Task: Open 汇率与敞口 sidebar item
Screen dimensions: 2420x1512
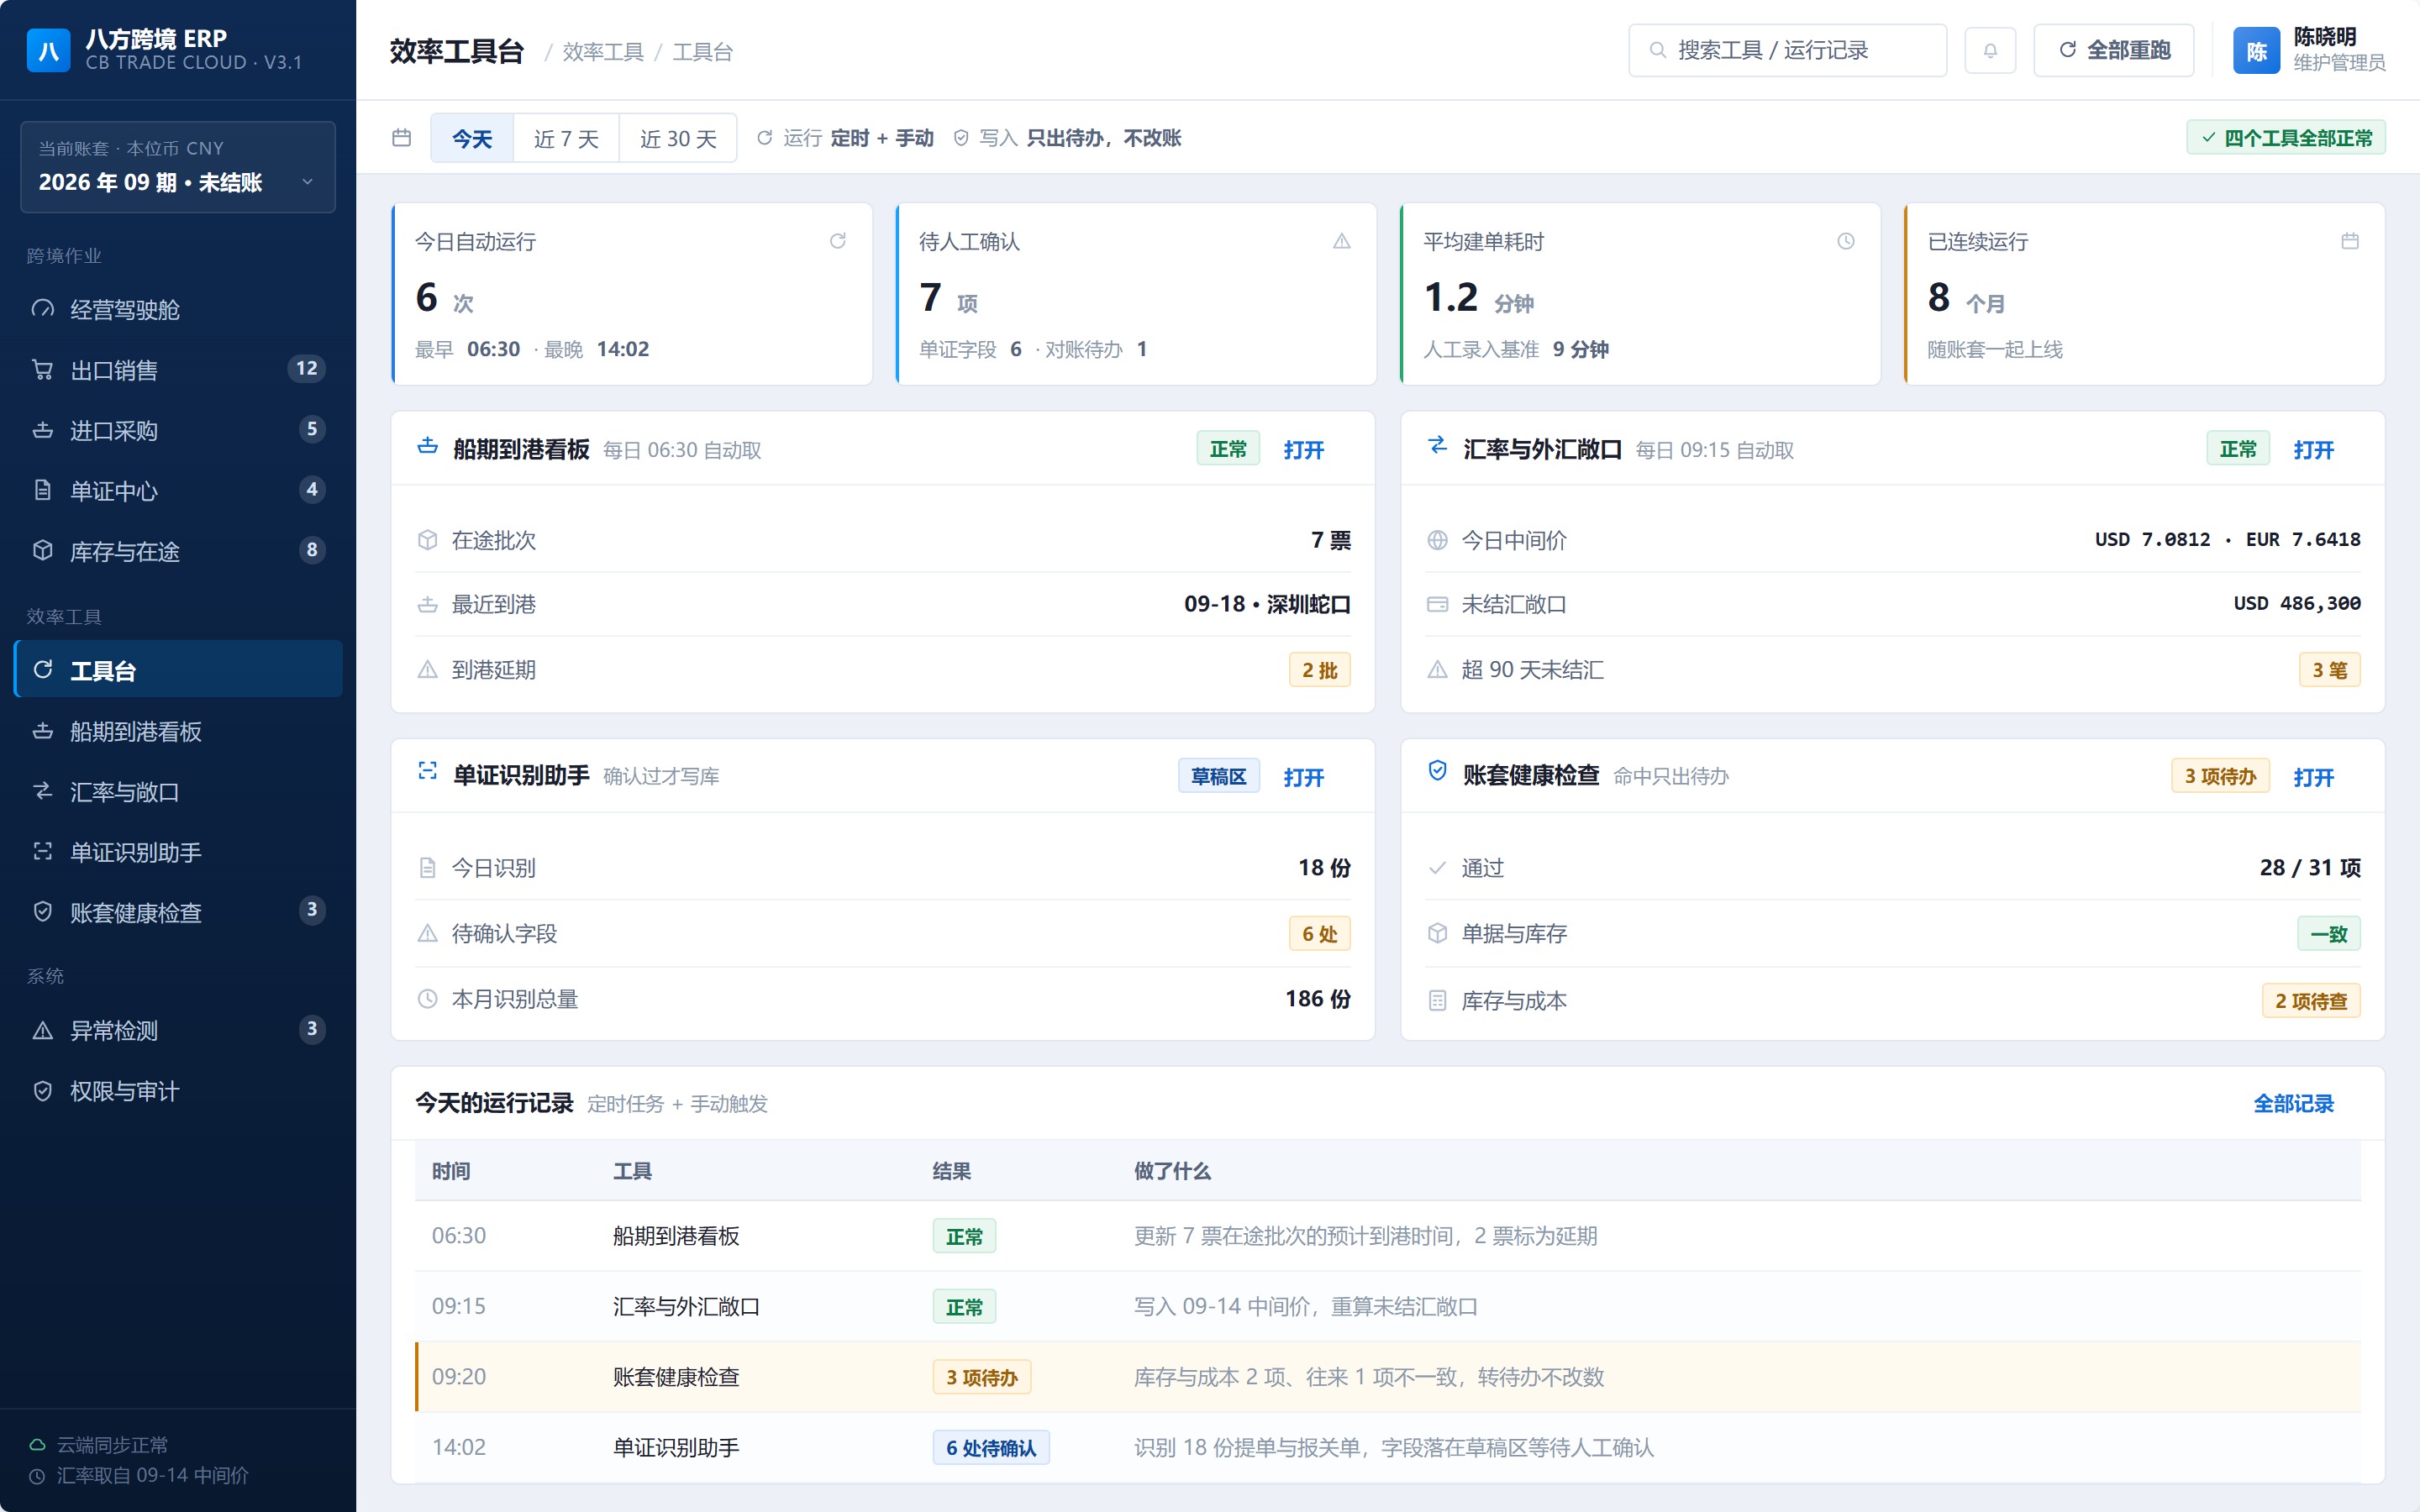Action: click(178, 792)
